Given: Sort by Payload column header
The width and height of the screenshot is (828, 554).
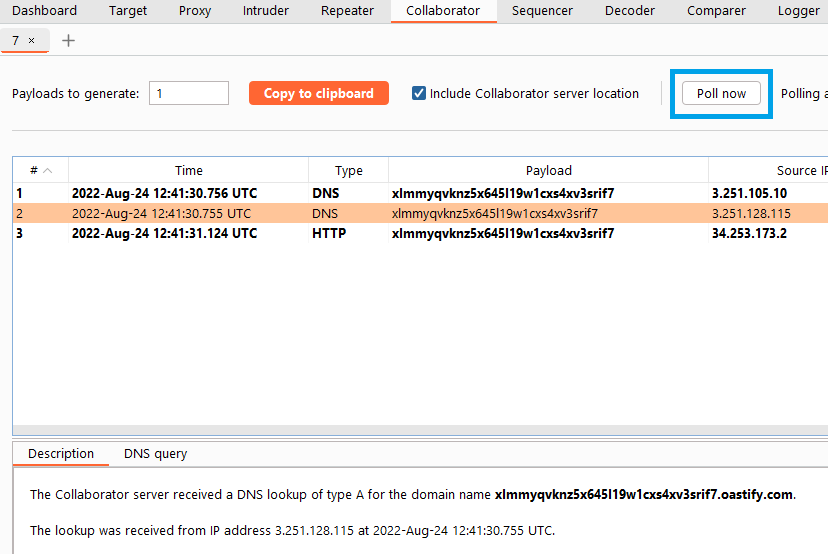Looking at the screenshot, I should (x=548, y=171).
